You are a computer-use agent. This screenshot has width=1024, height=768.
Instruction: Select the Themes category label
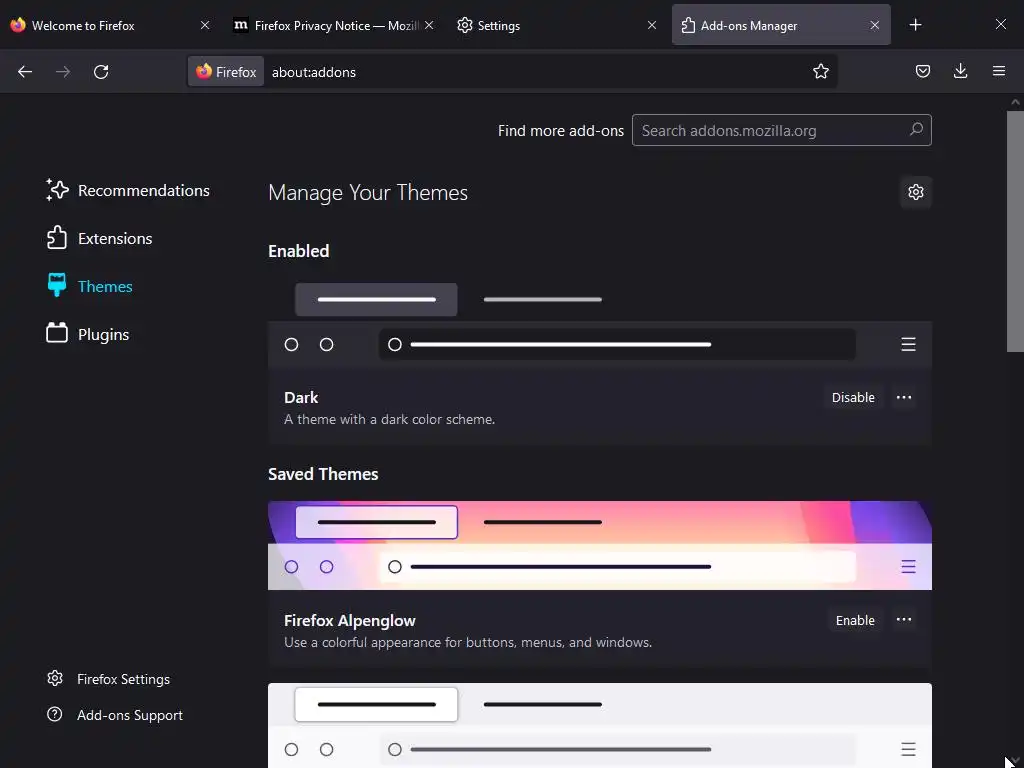pyautogui.click(x=105, y=286)
